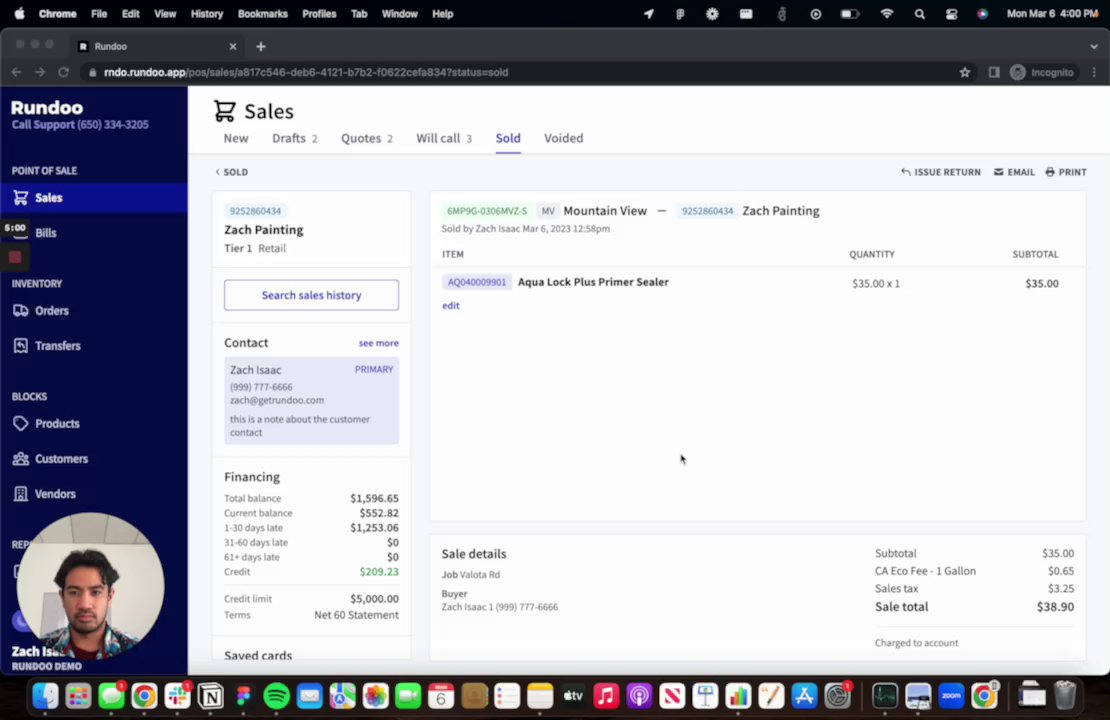Open the History menu in the menu bar
Screen dimensions: 1110x720
tap(207, 13)
